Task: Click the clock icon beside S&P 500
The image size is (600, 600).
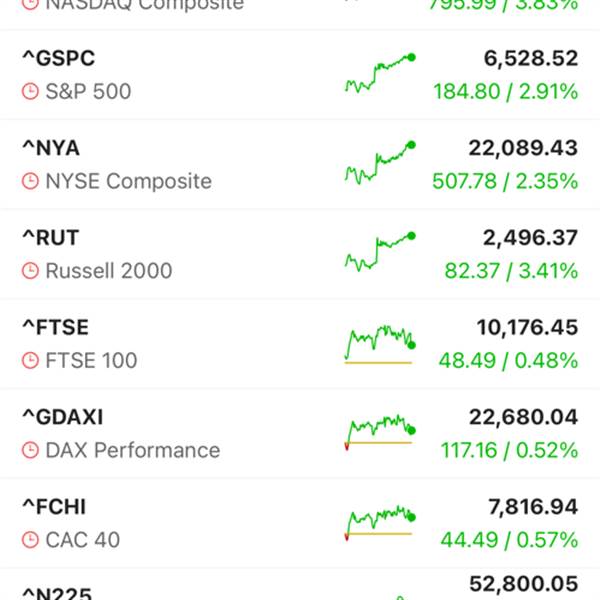Action: tap(30, 92)
